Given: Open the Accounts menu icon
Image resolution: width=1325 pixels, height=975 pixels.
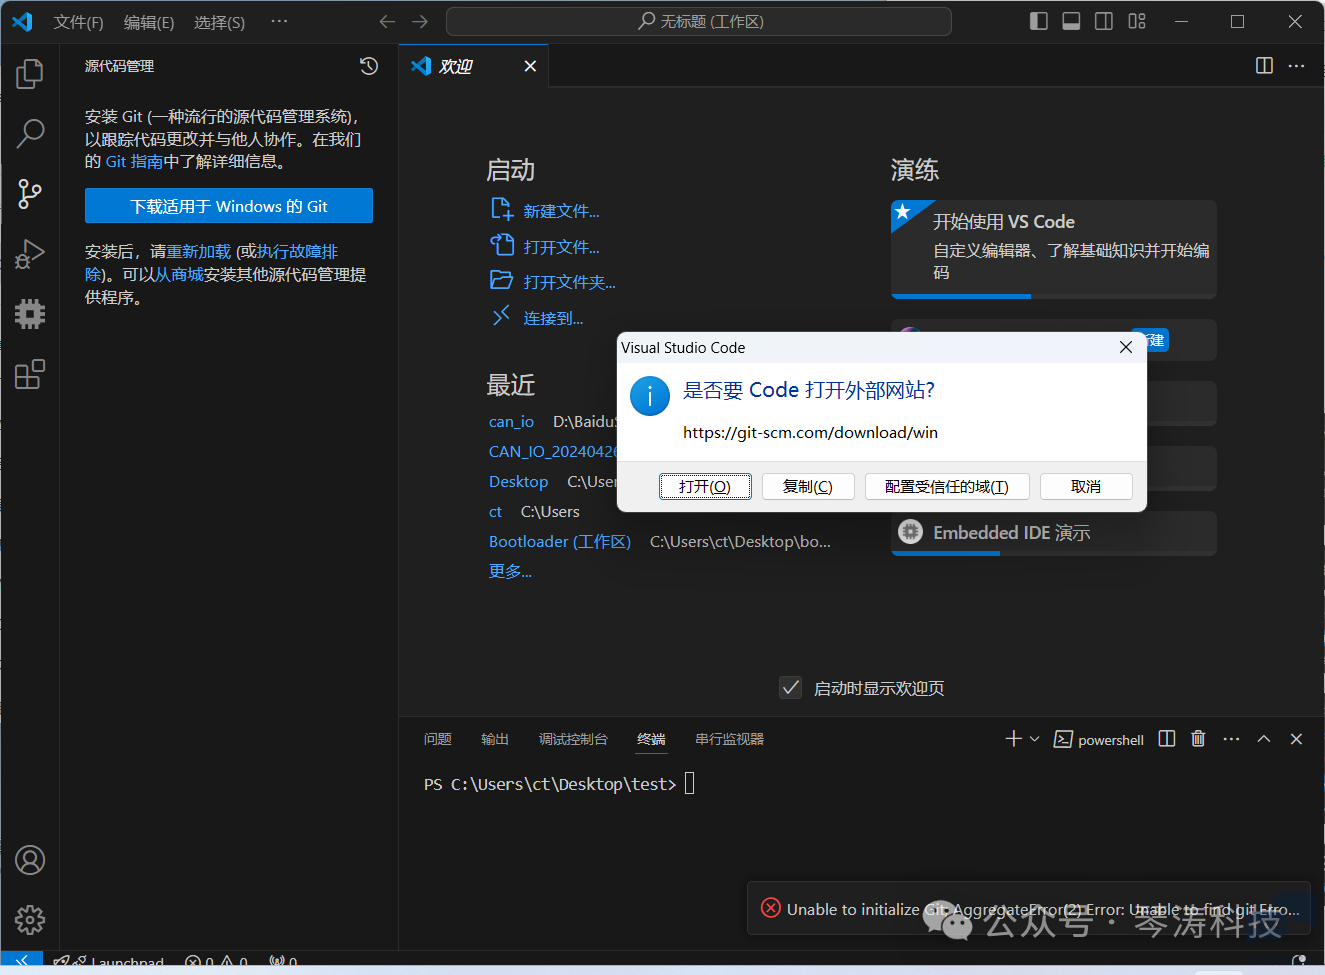Looking at the screenshot, I should [30, 860].
